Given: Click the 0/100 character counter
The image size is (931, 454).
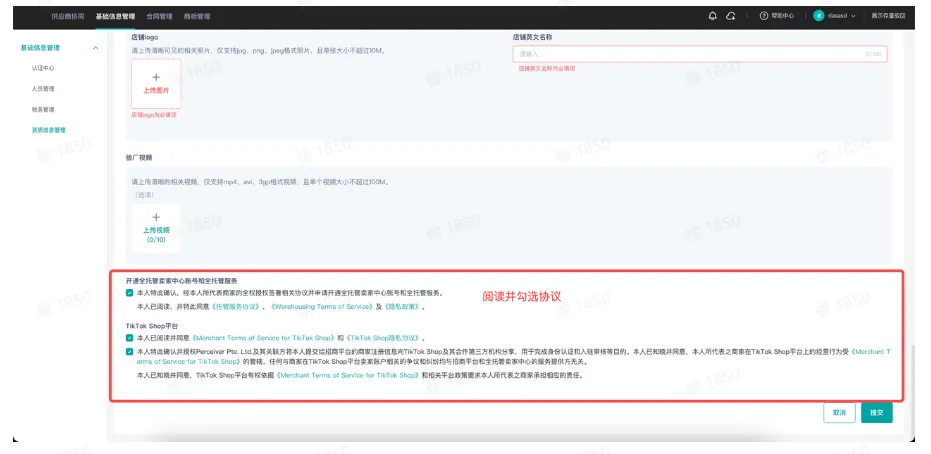Looking at the screenshot, I should click(873, 54).
